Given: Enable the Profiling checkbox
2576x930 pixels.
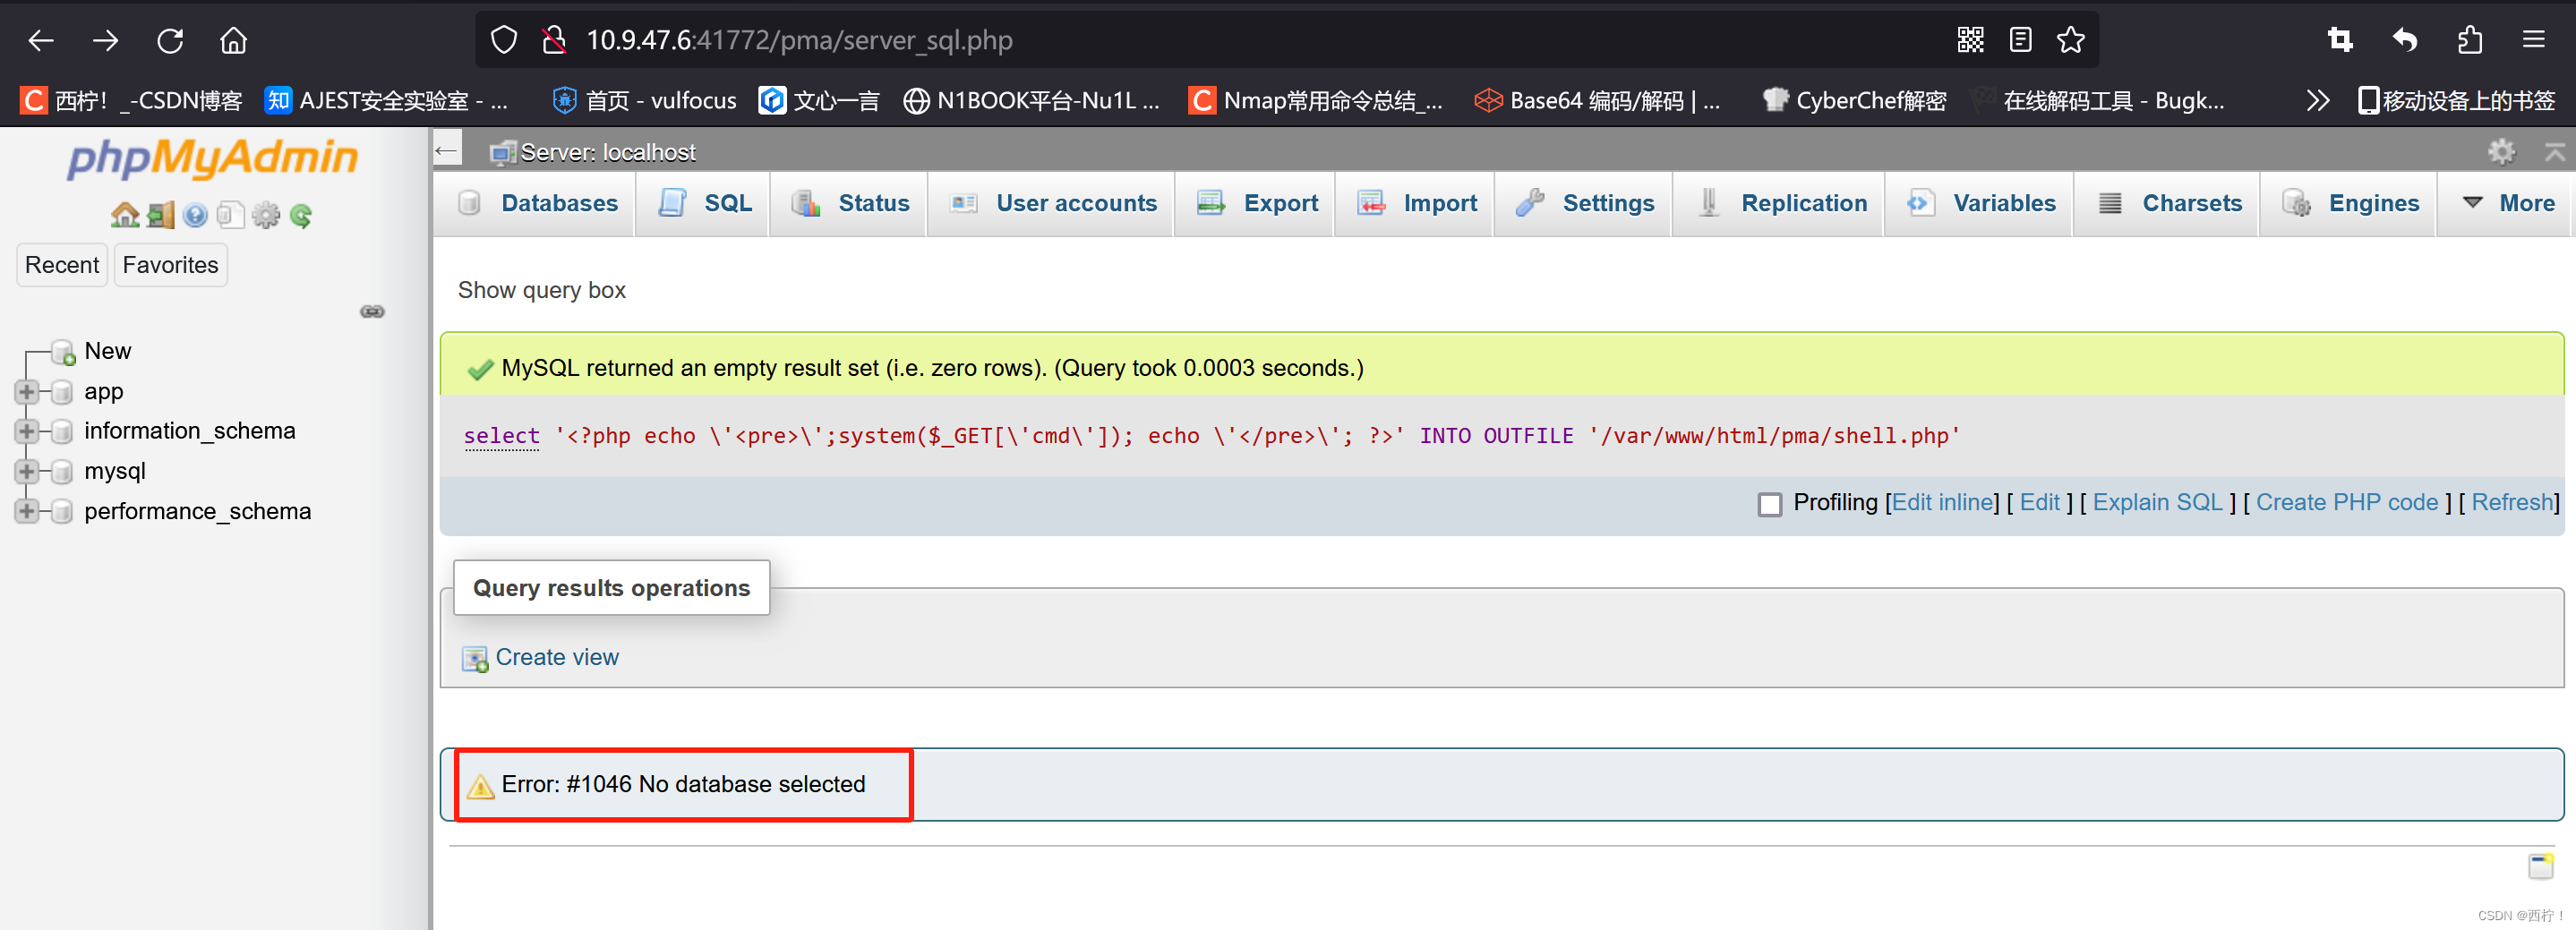Looking at the screenshot, I should [x=1771, y=503].
